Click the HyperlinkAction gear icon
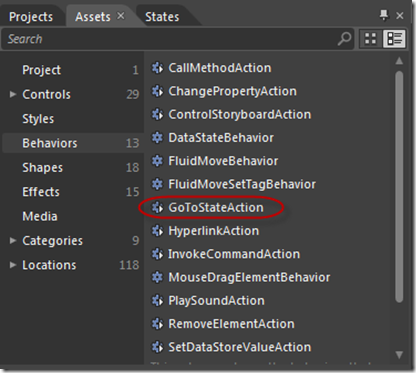 (x=157, y=231)
